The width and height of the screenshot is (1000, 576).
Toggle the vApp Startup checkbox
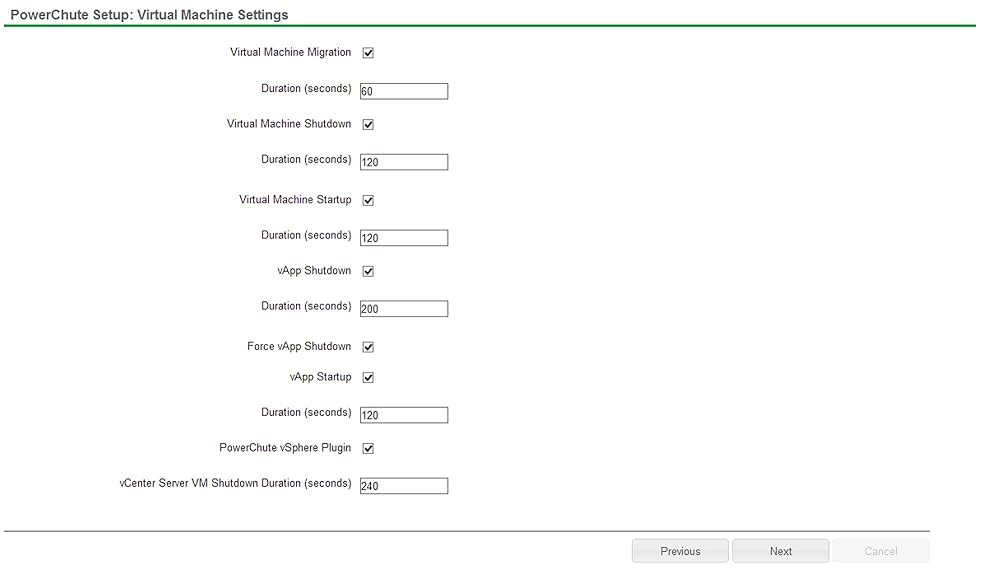pos(368,378)
